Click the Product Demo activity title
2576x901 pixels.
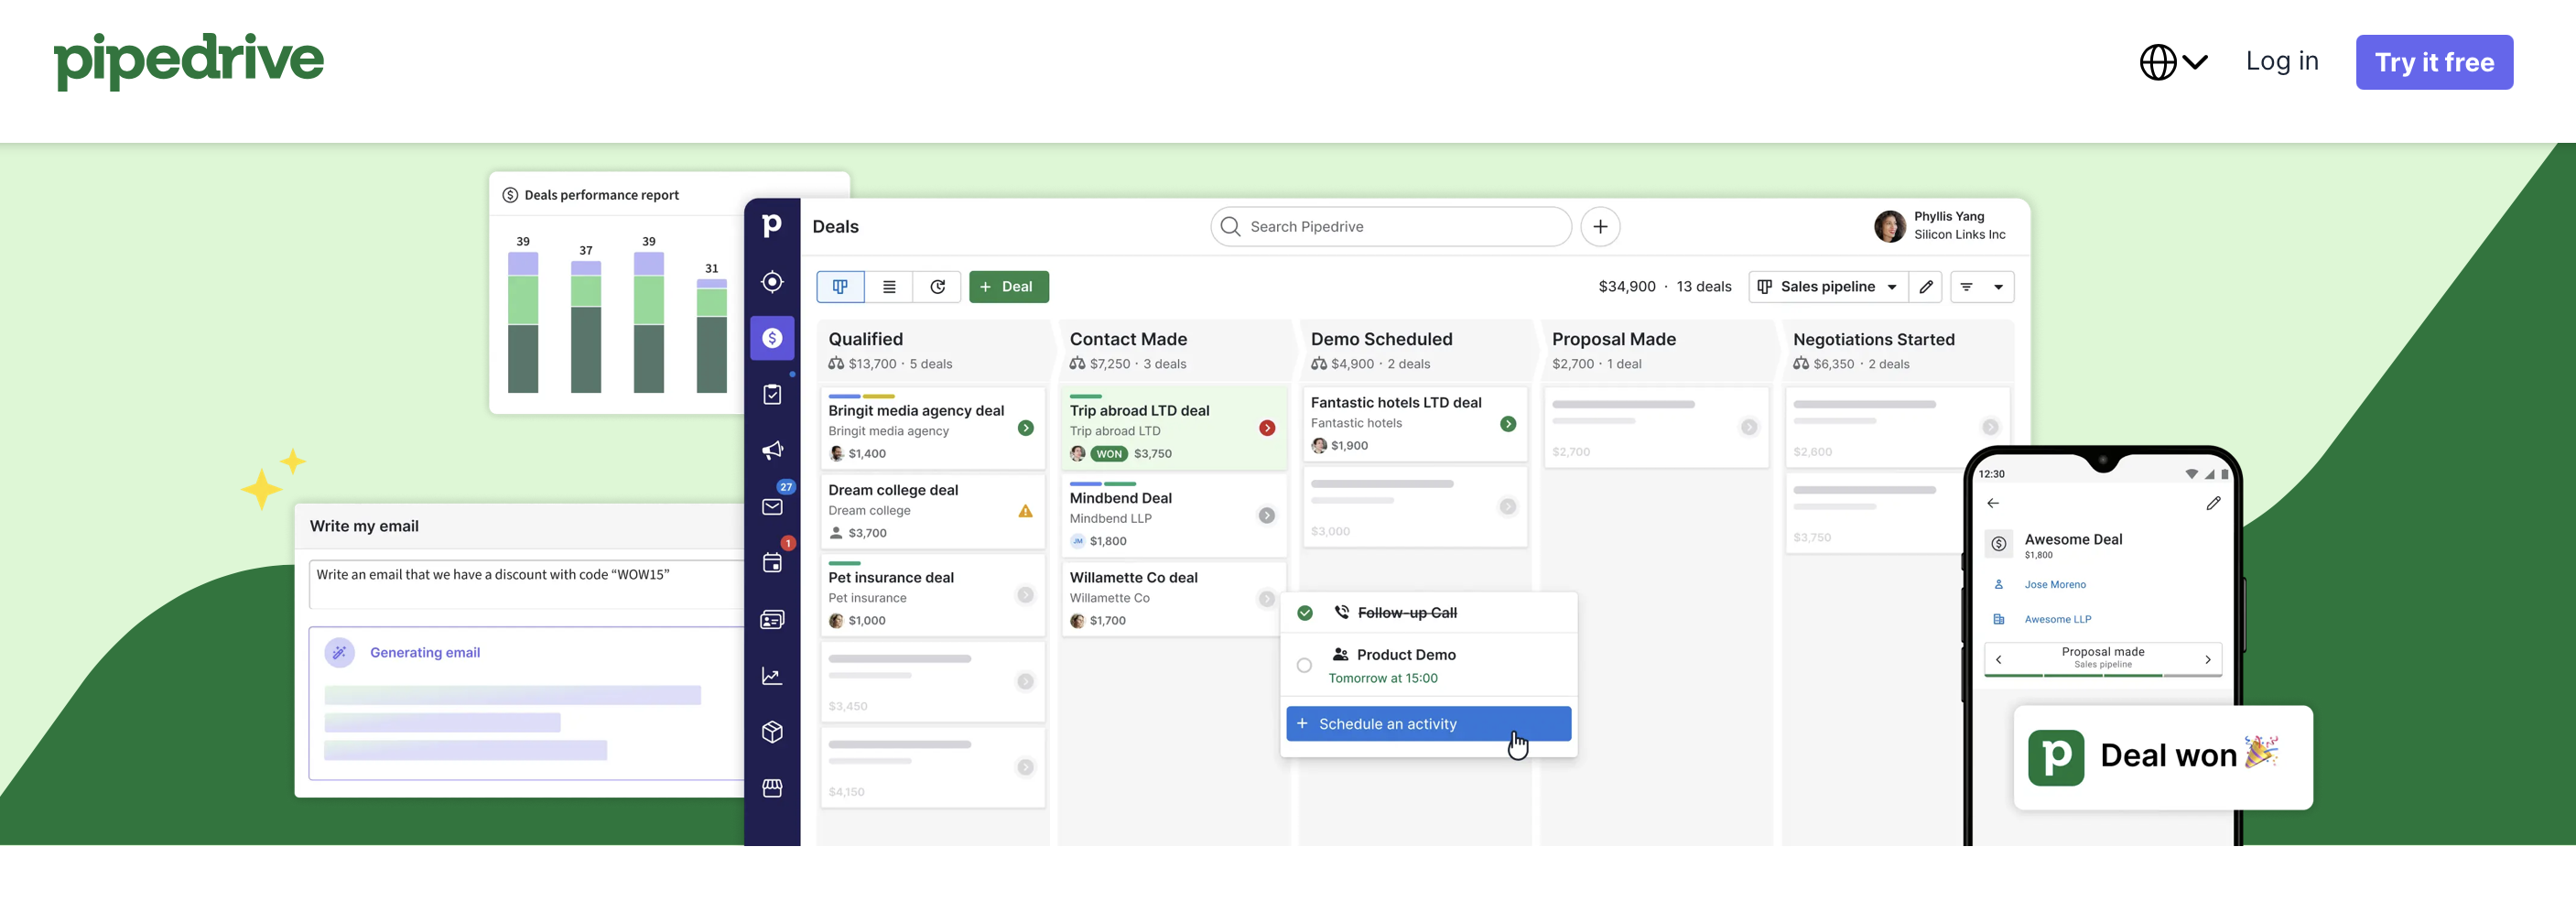pyautogui.click(x=1406, y=655)
